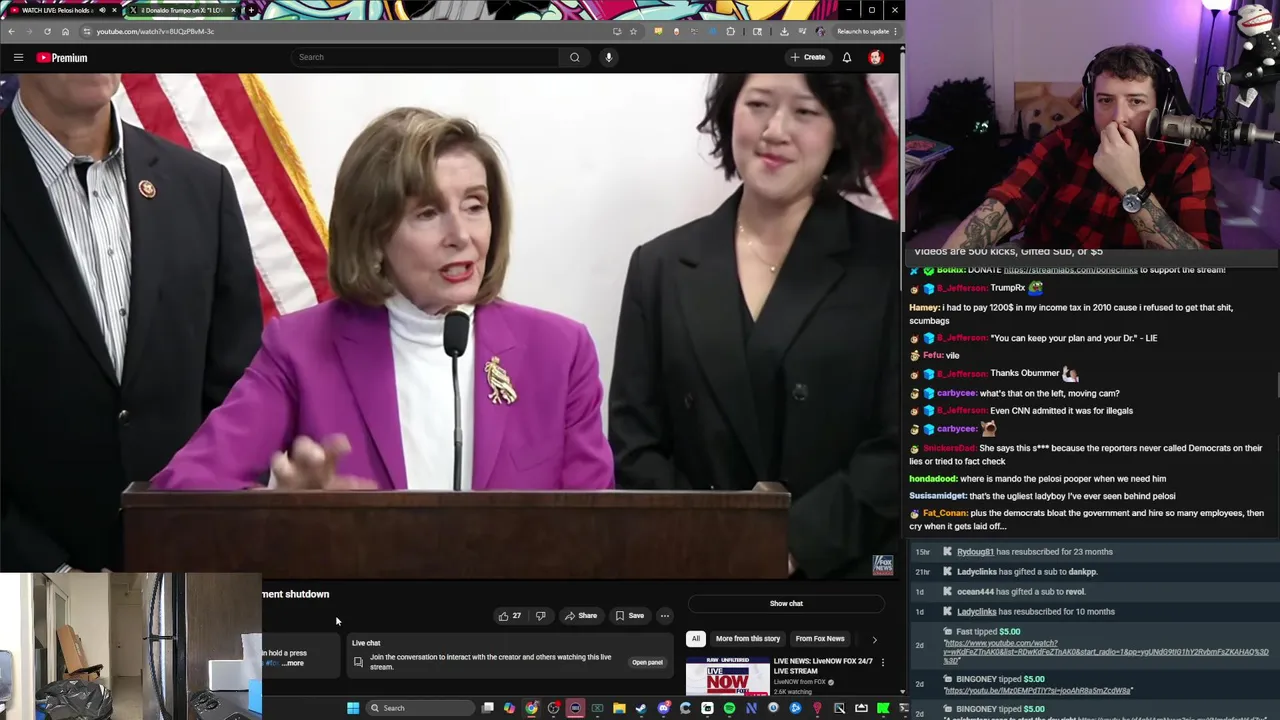Open Steam from the taskbar
1280x720 pixels.
click(x=640, y=708)
